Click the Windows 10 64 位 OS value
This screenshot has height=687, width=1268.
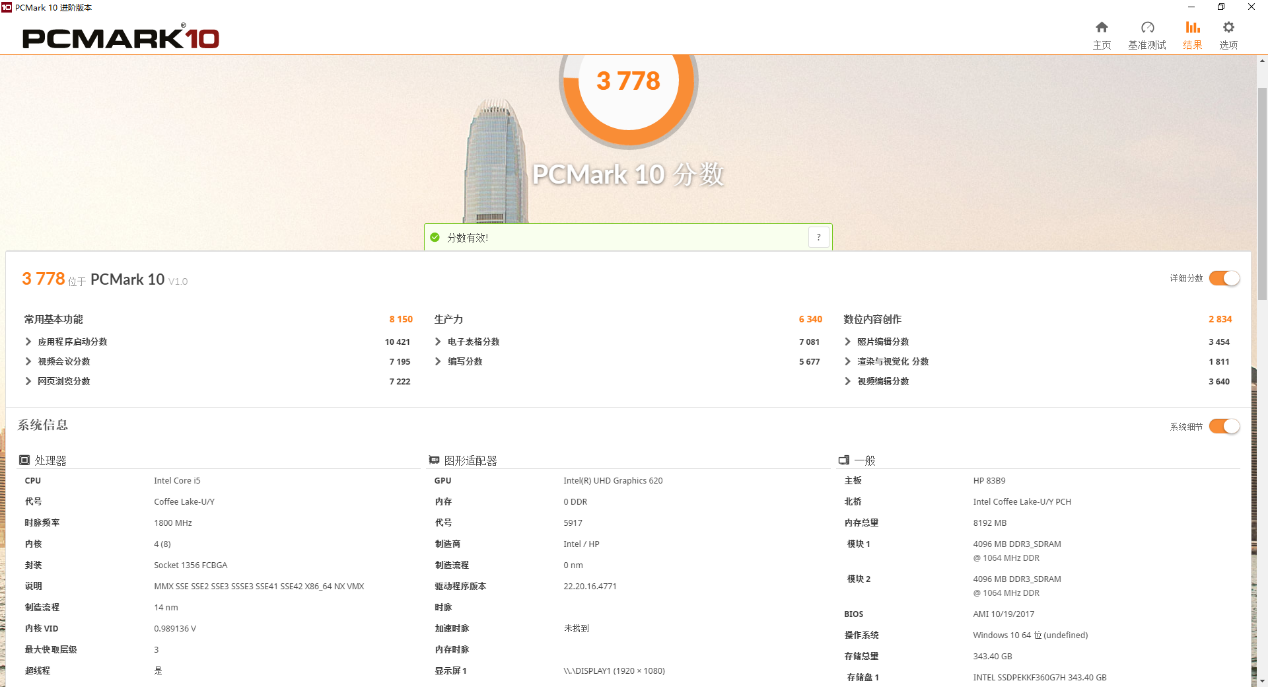[x=1030, y=635]
